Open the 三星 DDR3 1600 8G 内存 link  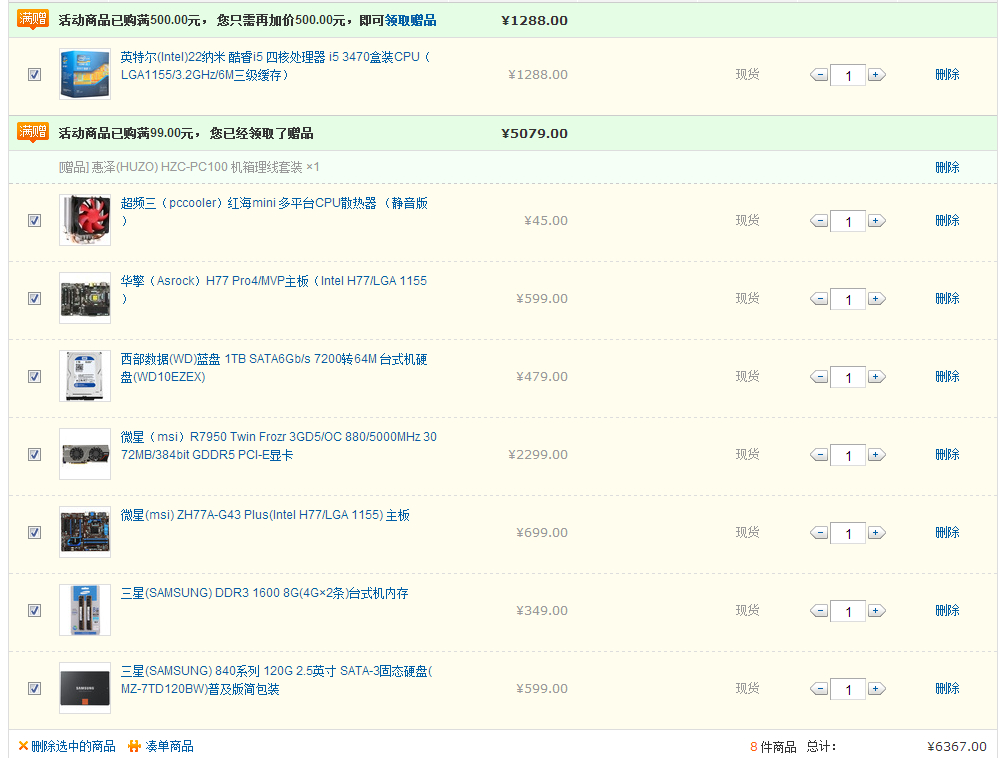pyautogui.click(x=265, y=593)
